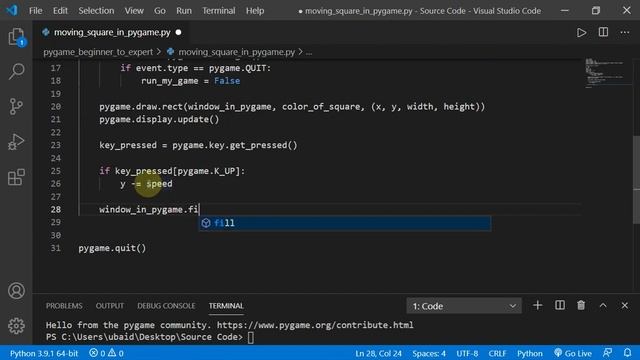This screenshot has width=640, height=360.
Task: Click 'if key_pressed[pygame.K_UP]:' line
Action: 172,171
